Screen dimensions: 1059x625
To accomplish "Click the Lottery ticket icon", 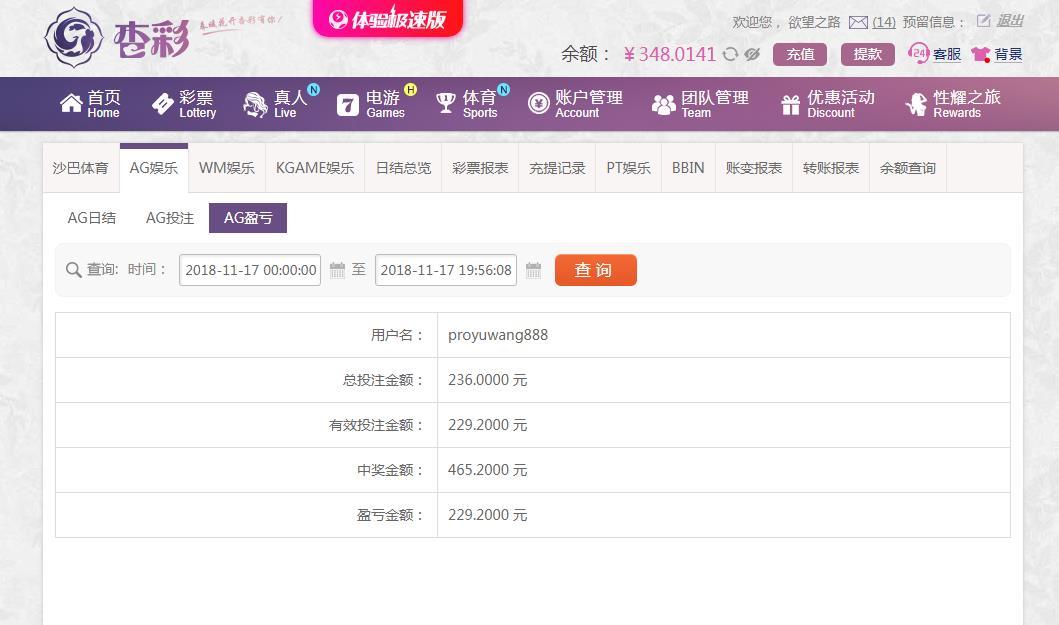I will click(163, 103).
